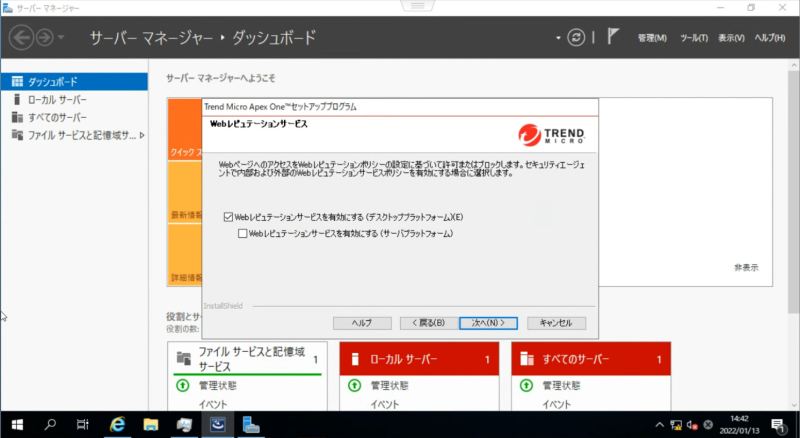Image resolution: width=800 pixels, height=438 pixels.
Task: Show hidden system tray icons chevron
Action: pos(659,425)
